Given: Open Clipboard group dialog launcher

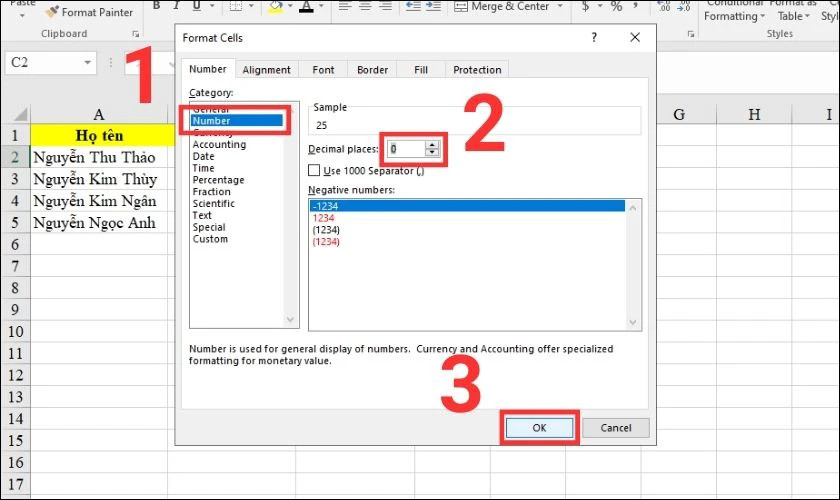Looking at the screenshot, I should pos(136,34).
